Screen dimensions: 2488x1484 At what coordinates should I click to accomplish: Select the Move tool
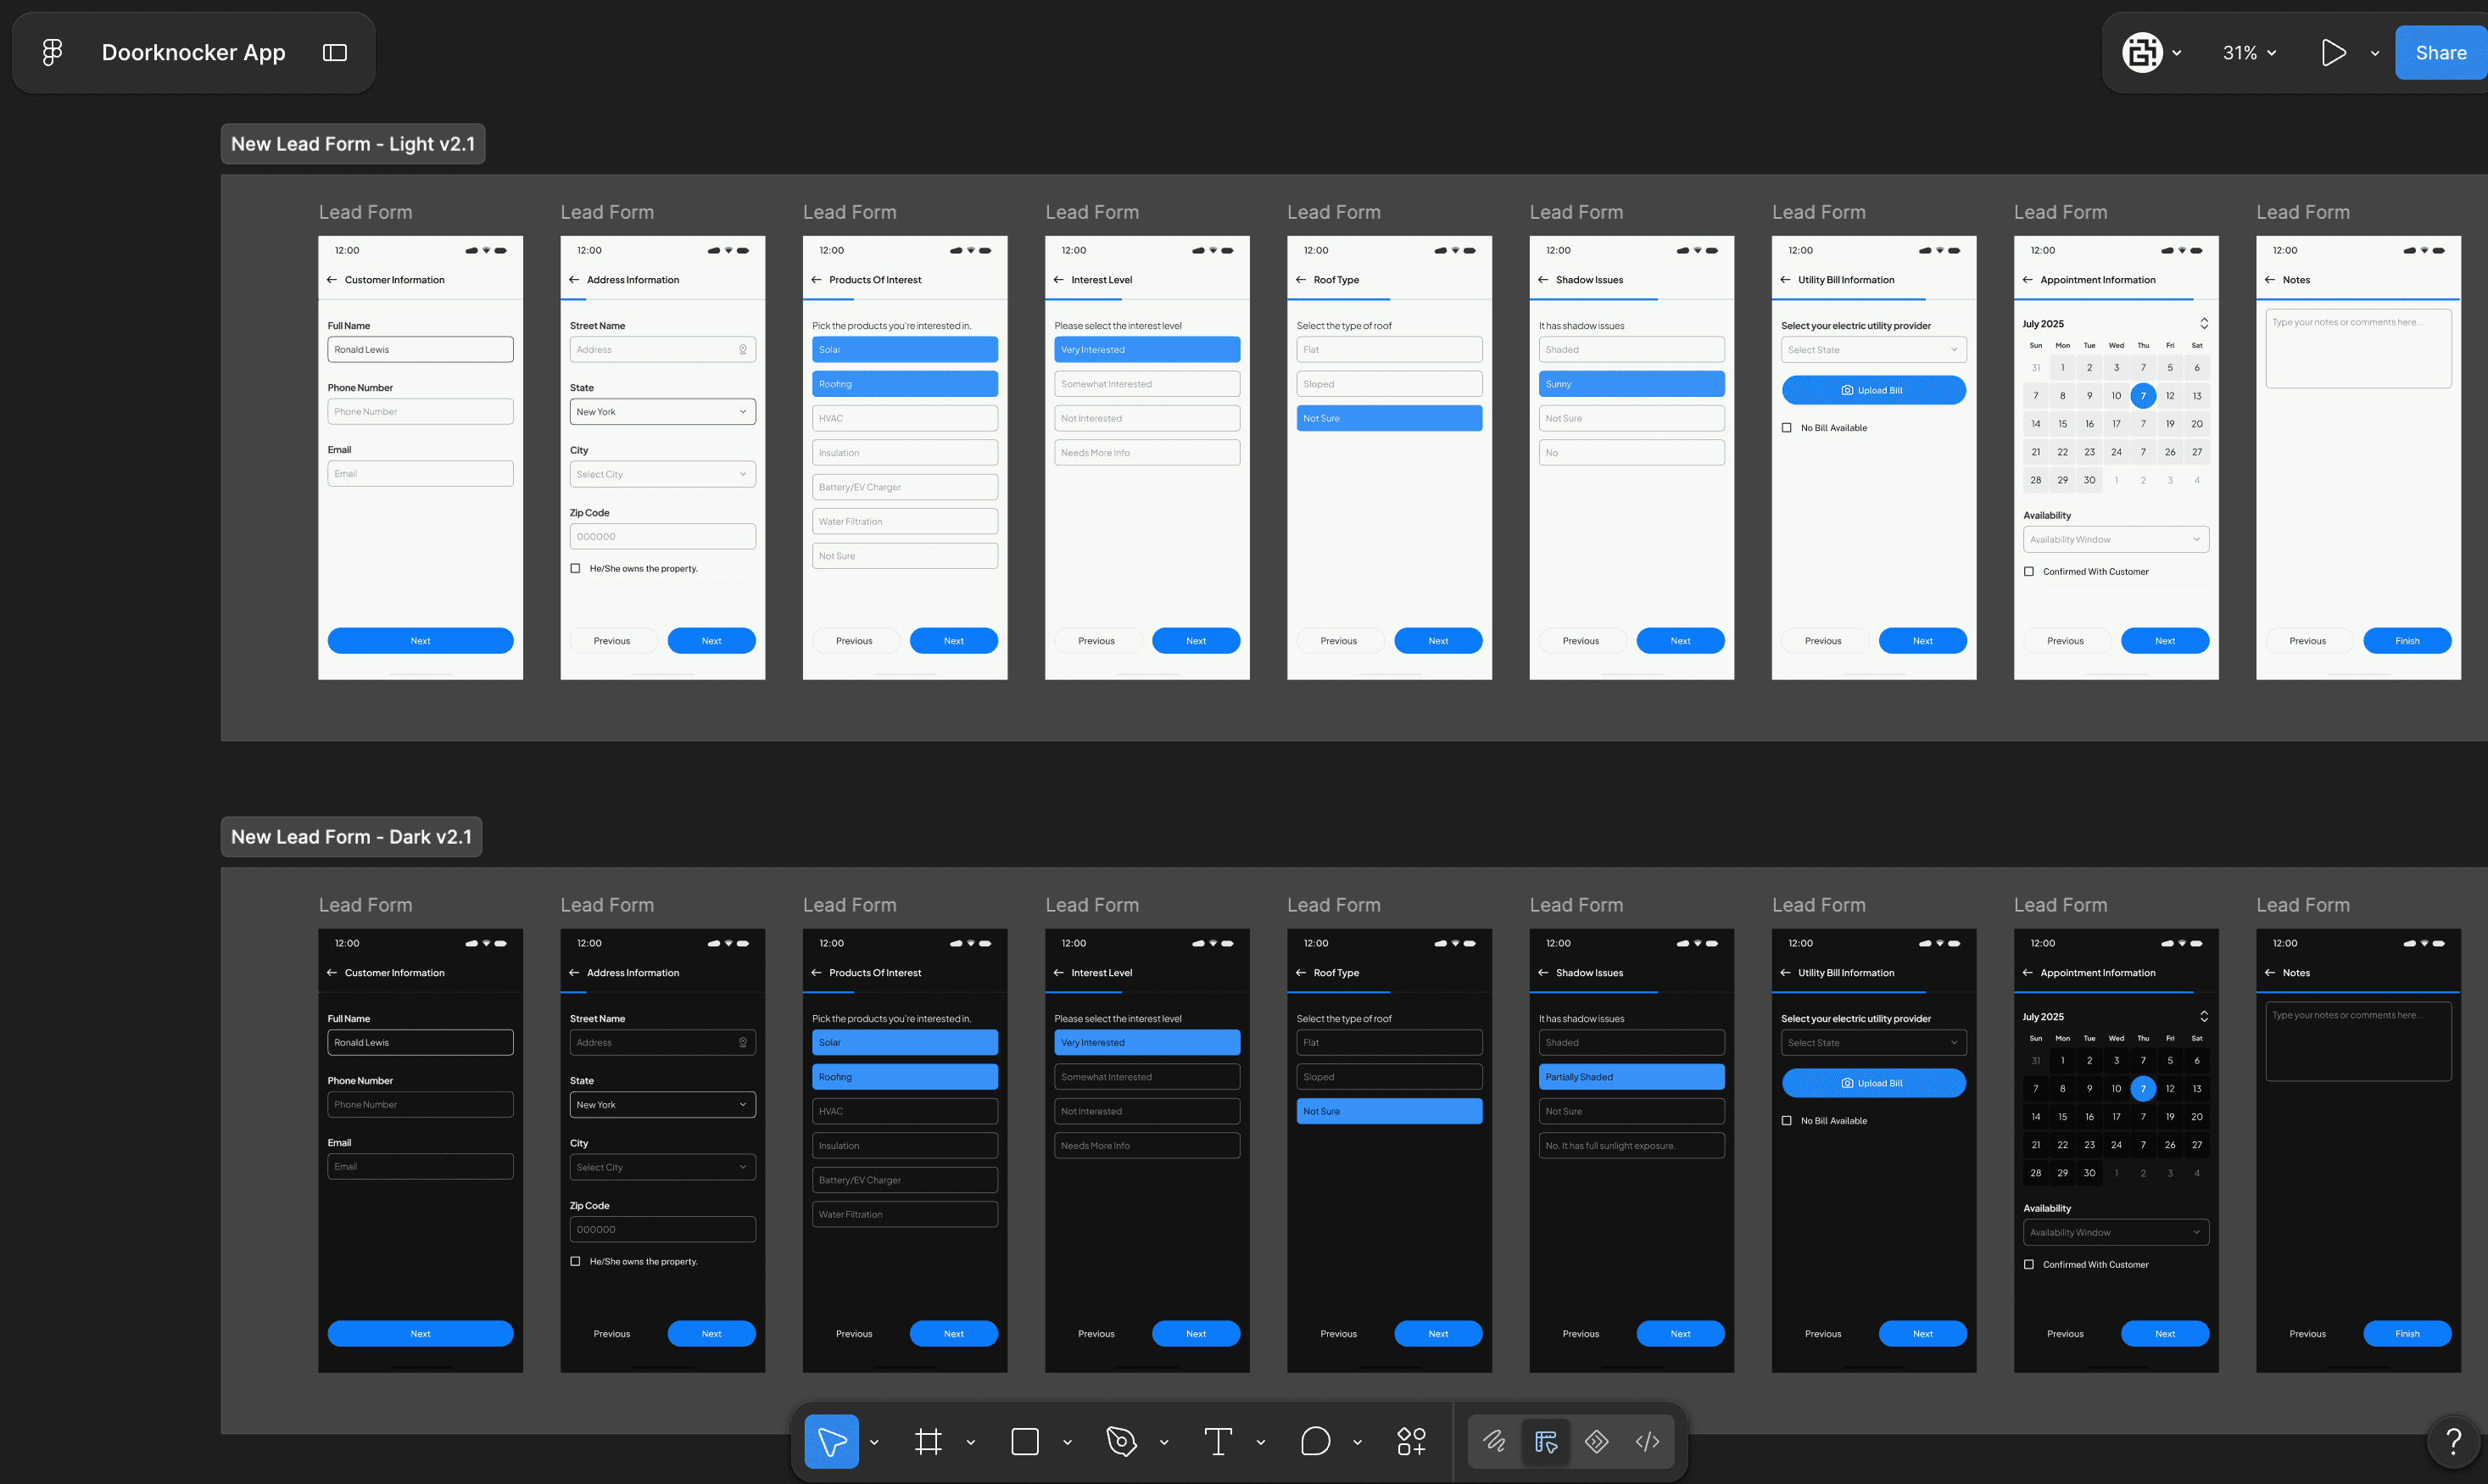point(831,1441)
